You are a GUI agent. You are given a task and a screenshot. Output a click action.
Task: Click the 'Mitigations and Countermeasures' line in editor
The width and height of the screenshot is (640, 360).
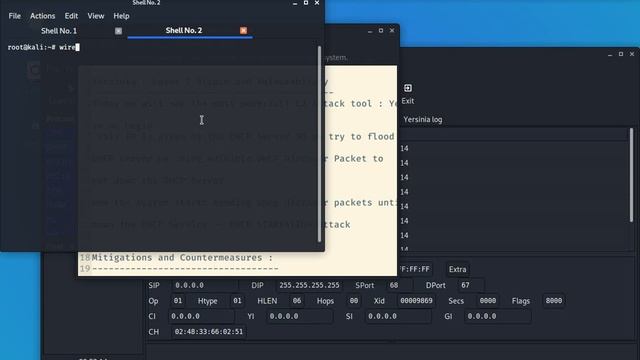click(x=182, y=258)
